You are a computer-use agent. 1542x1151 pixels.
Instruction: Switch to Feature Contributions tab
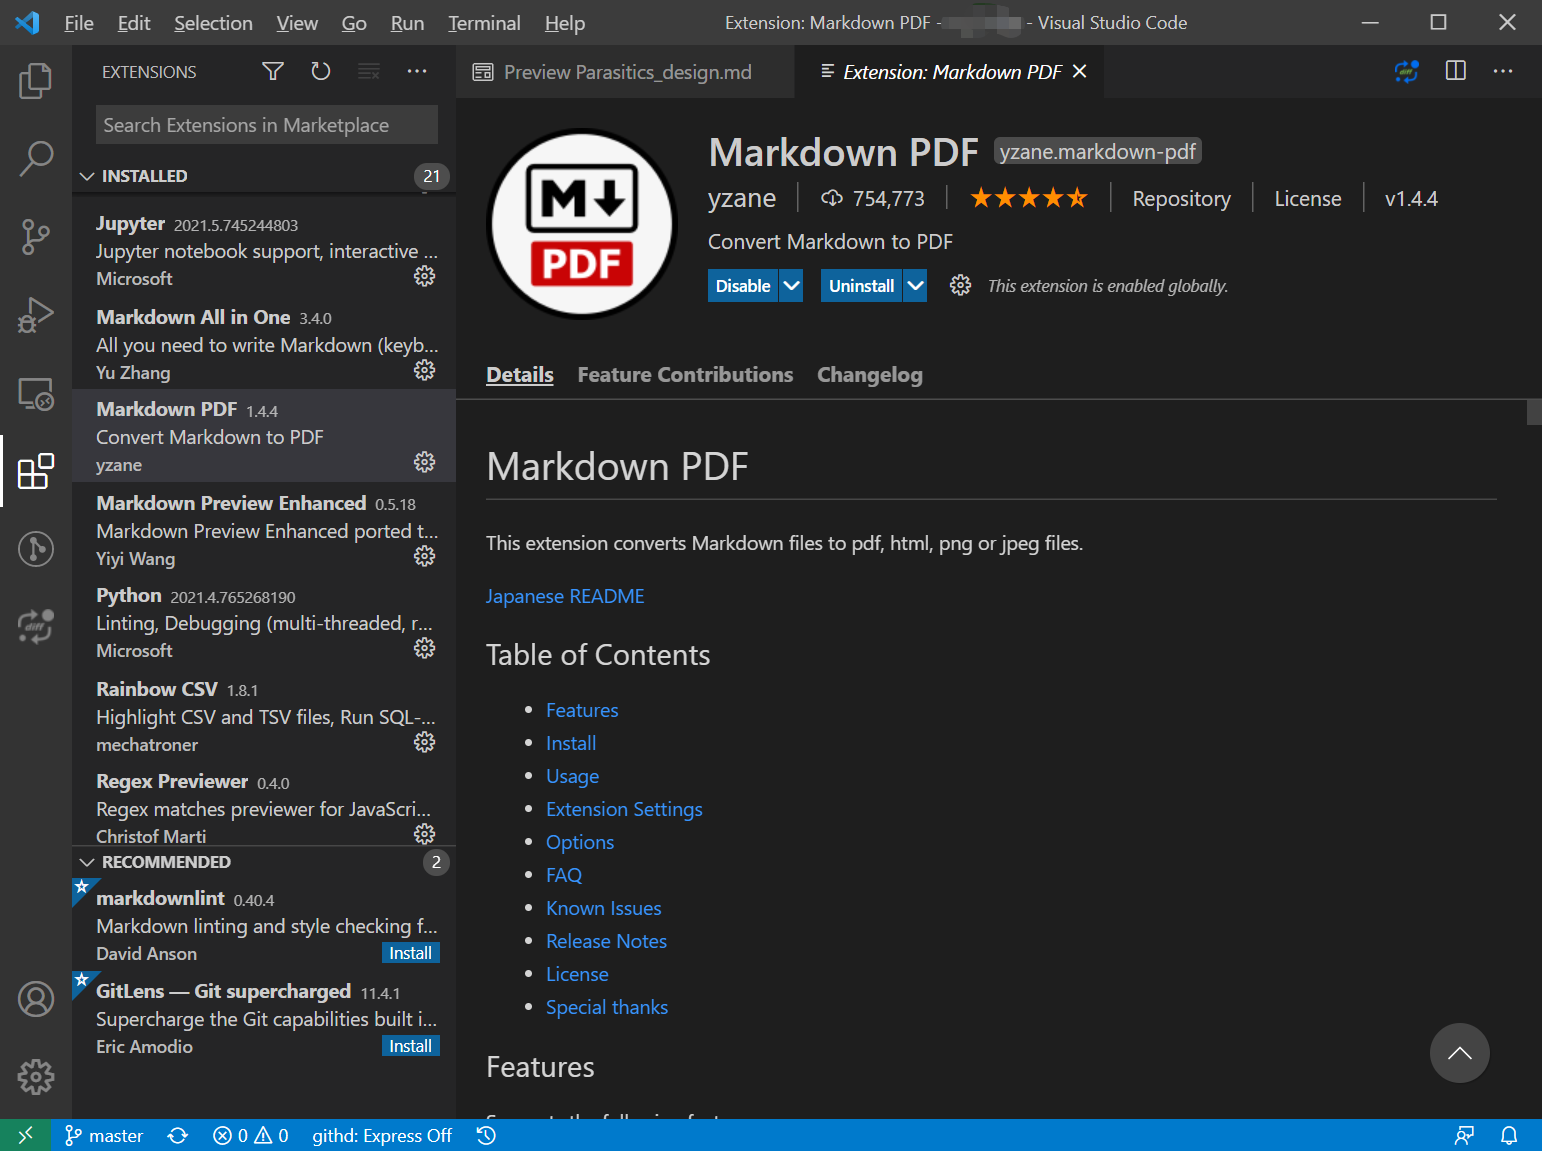coord(685,375)
